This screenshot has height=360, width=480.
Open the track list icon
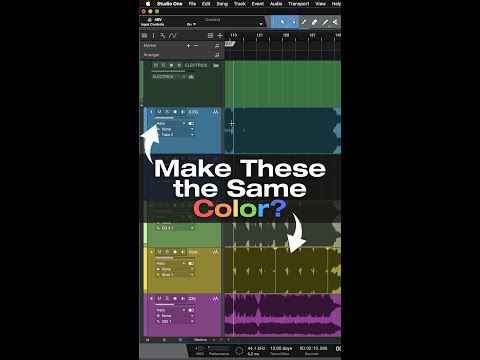click(210, 35)
